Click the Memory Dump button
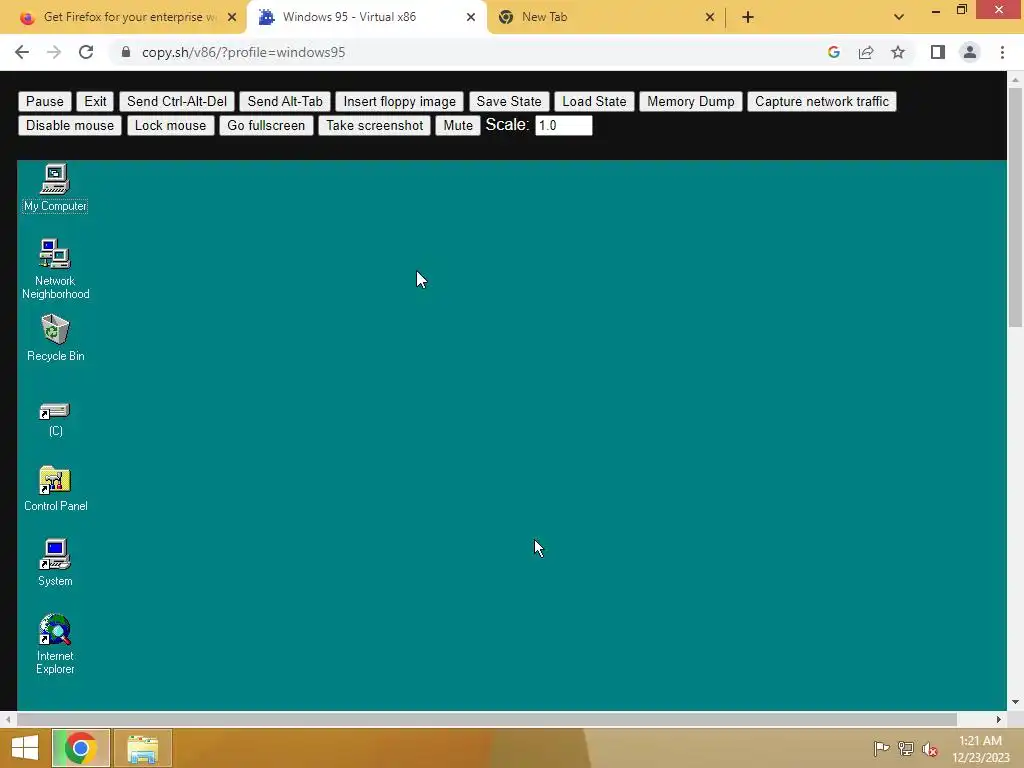This screenshot has width=1024, height=768. pos(690,101)
